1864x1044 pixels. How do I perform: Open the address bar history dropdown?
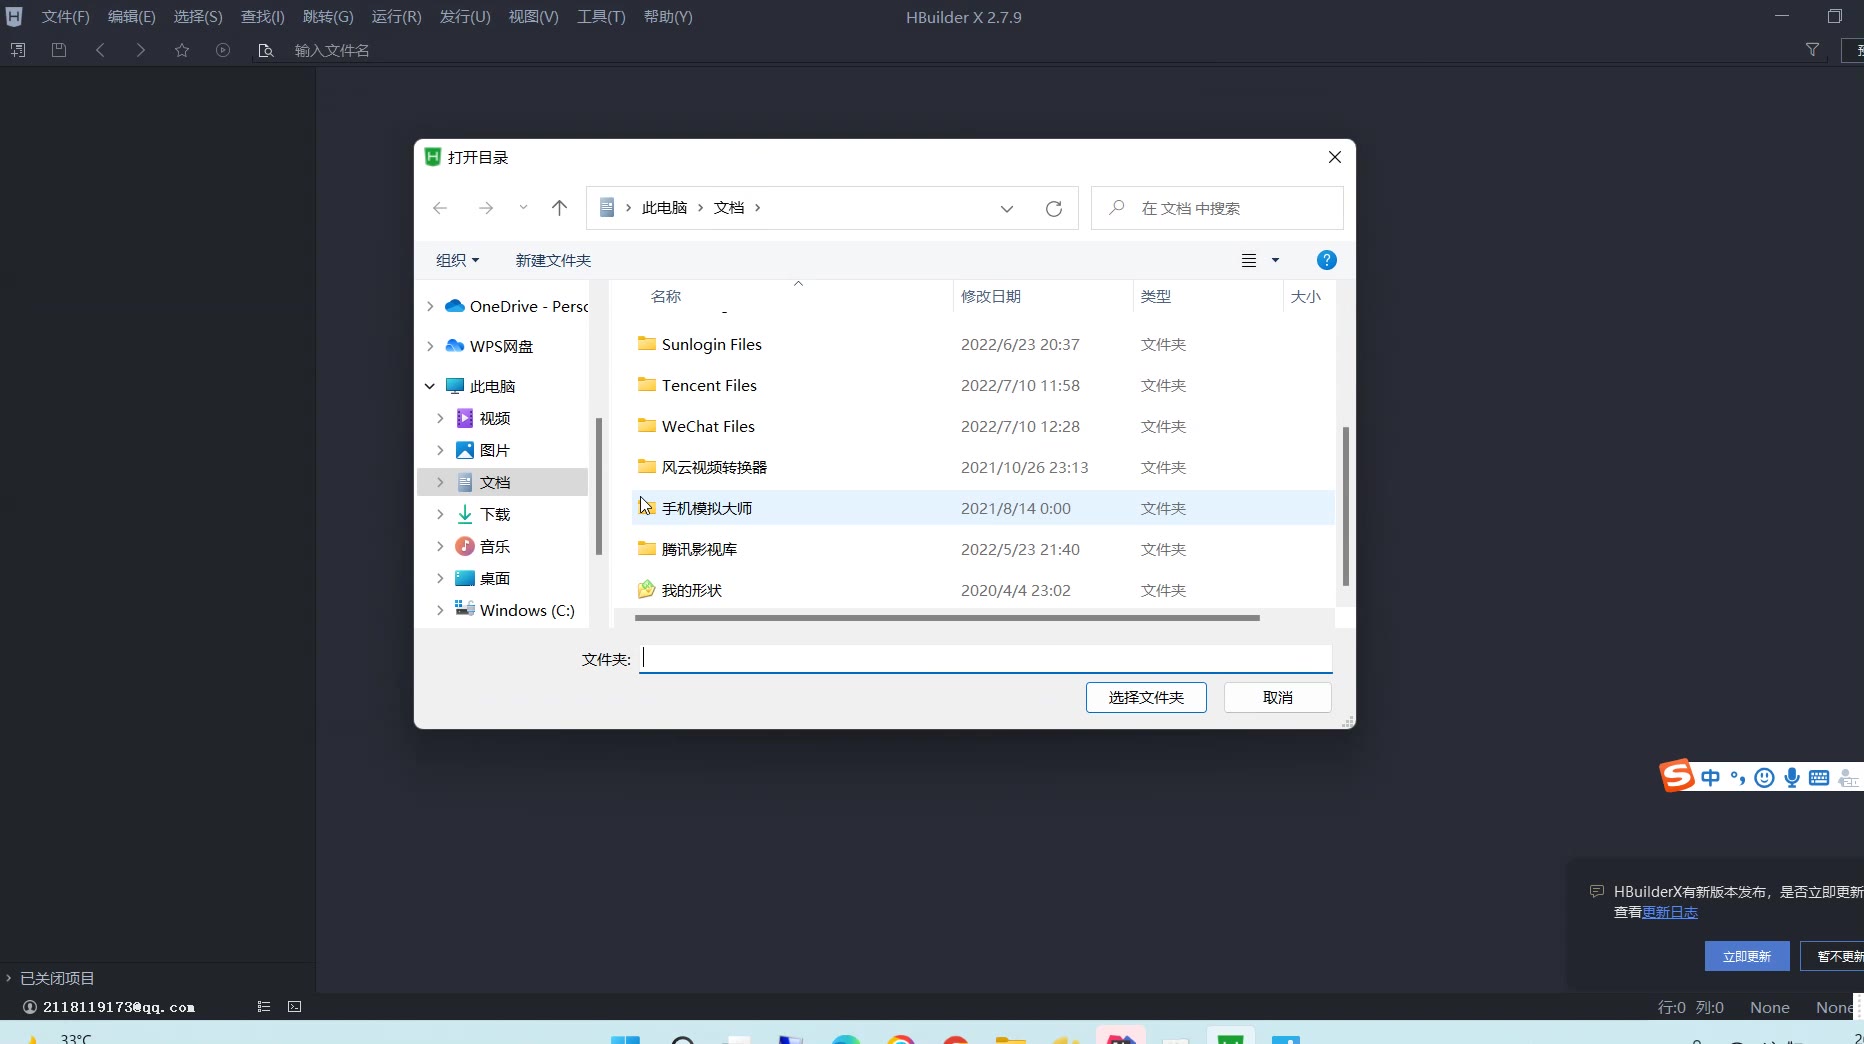(1007, 208)
